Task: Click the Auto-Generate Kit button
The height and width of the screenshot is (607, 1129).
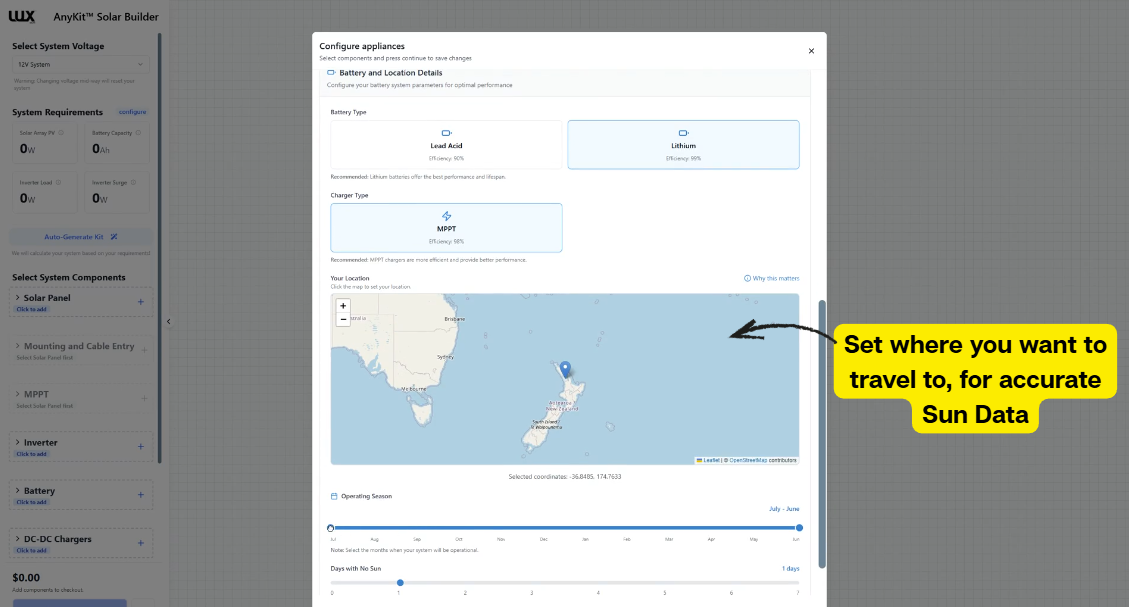Action: tap(81, 237)
